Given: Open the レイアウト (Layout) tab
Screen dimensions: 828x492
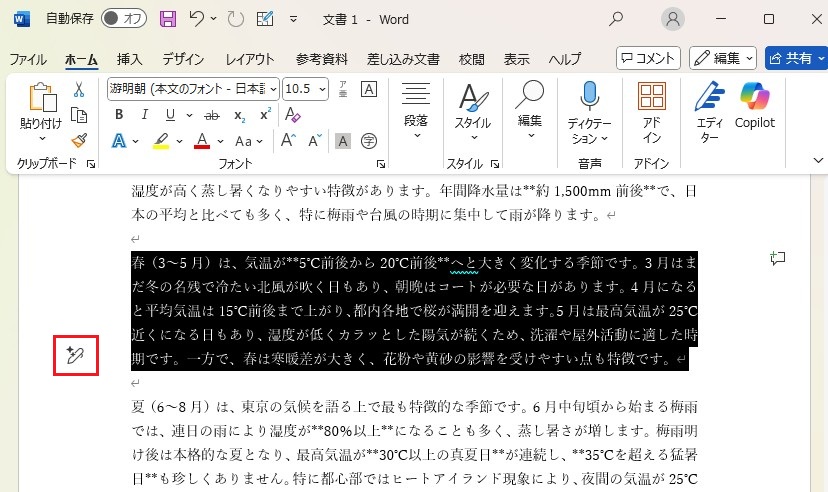Looking at the screenshot, I should [x=249, y=58].
